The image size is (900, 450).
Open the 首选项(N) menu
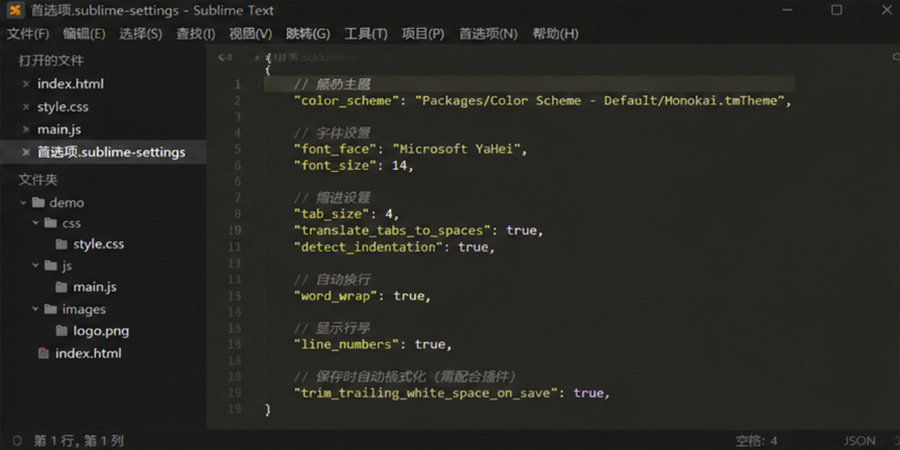click(x=488, y=34)
